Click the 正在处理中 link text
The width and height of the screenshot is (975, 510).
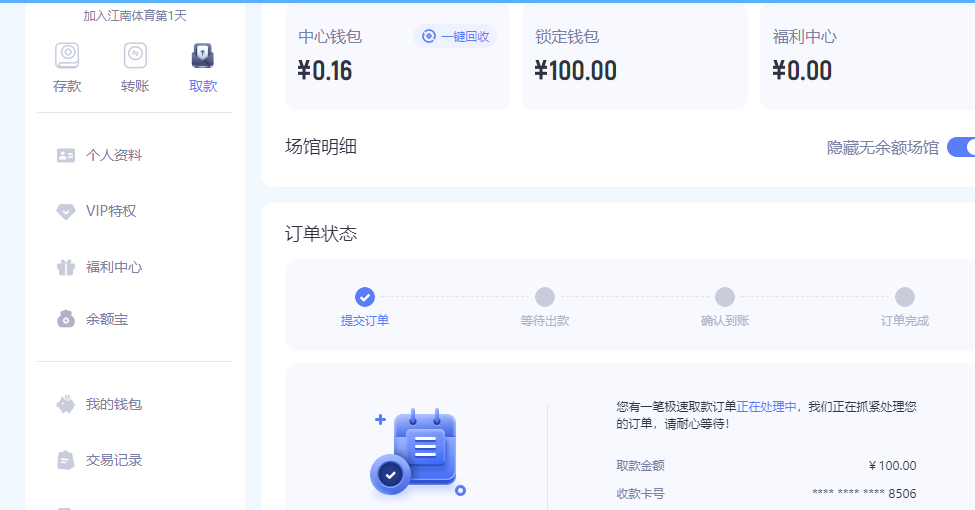coord(767,406)
